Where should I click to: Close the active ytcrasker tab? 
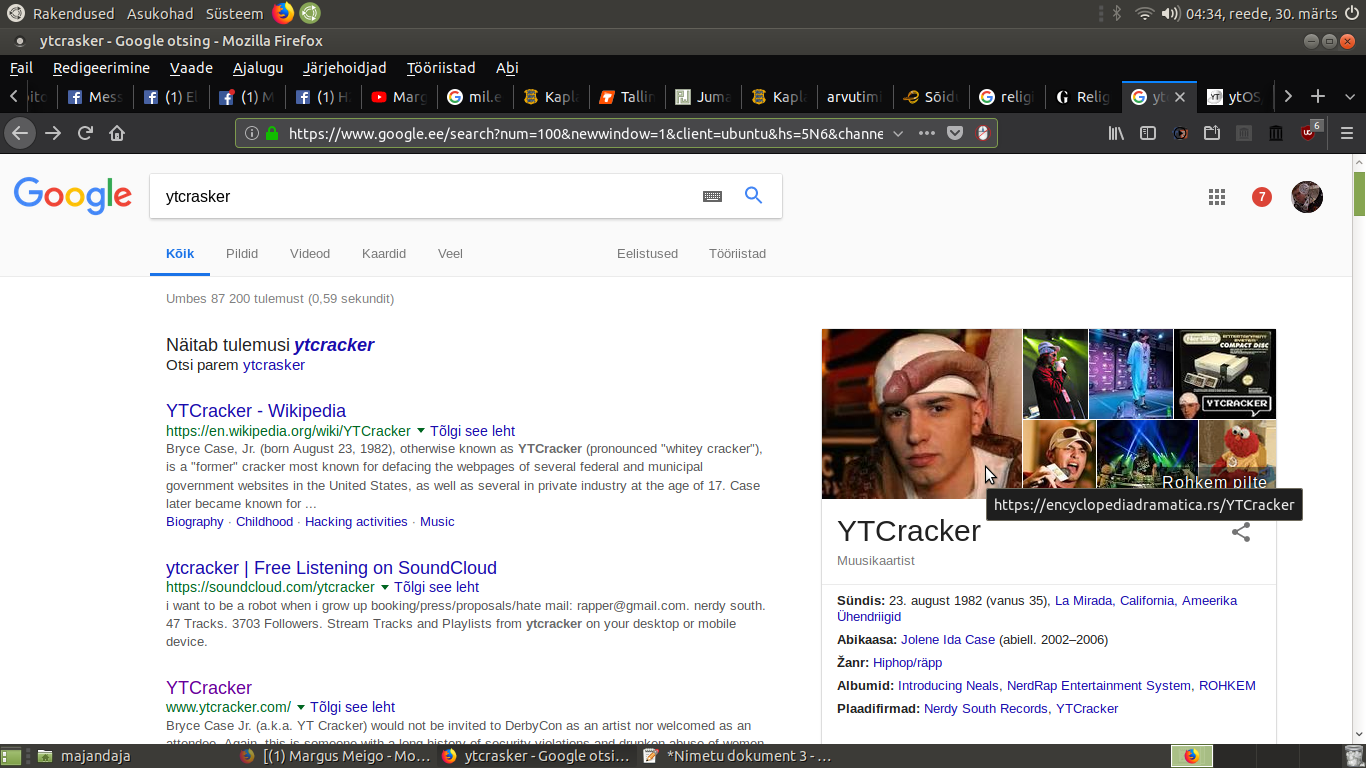1180,97
